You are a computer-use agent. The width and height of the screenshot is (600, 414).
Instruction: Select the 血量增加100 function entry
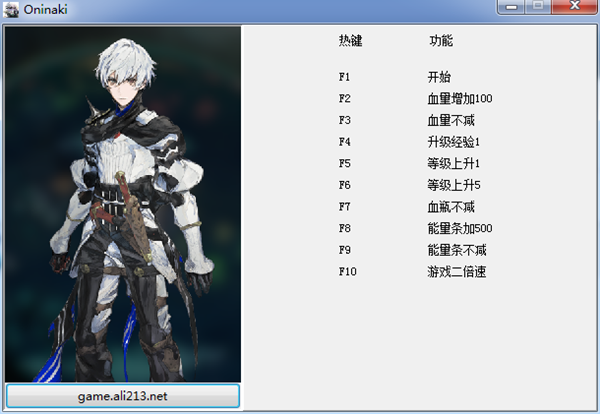(459, 98)
